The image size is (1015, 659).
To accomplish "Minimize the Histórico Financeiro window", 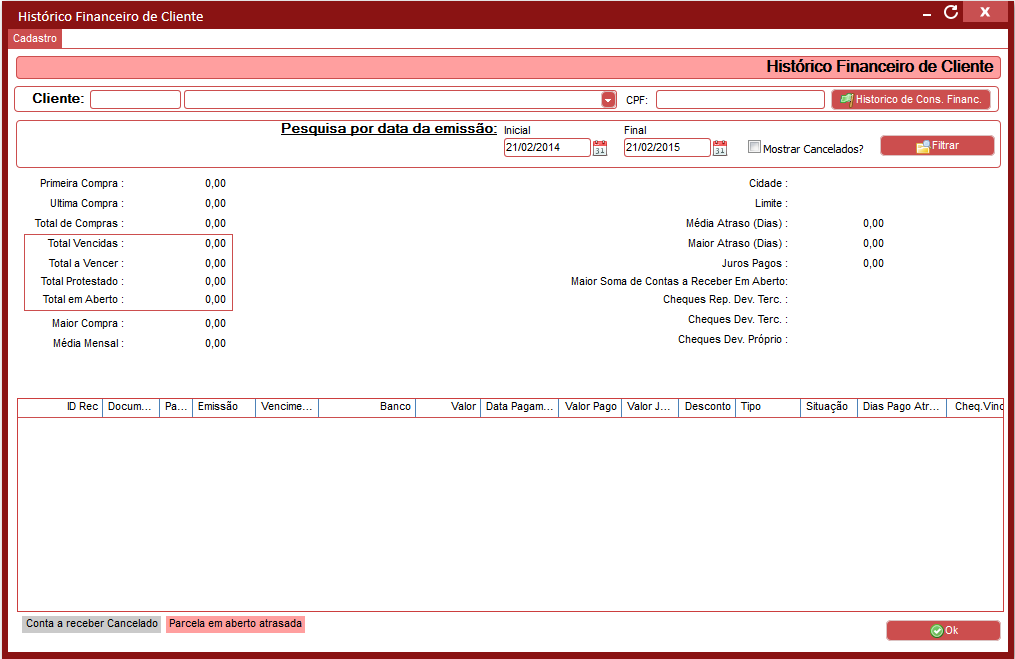I will pyautogui.click(x=927, y=14).
